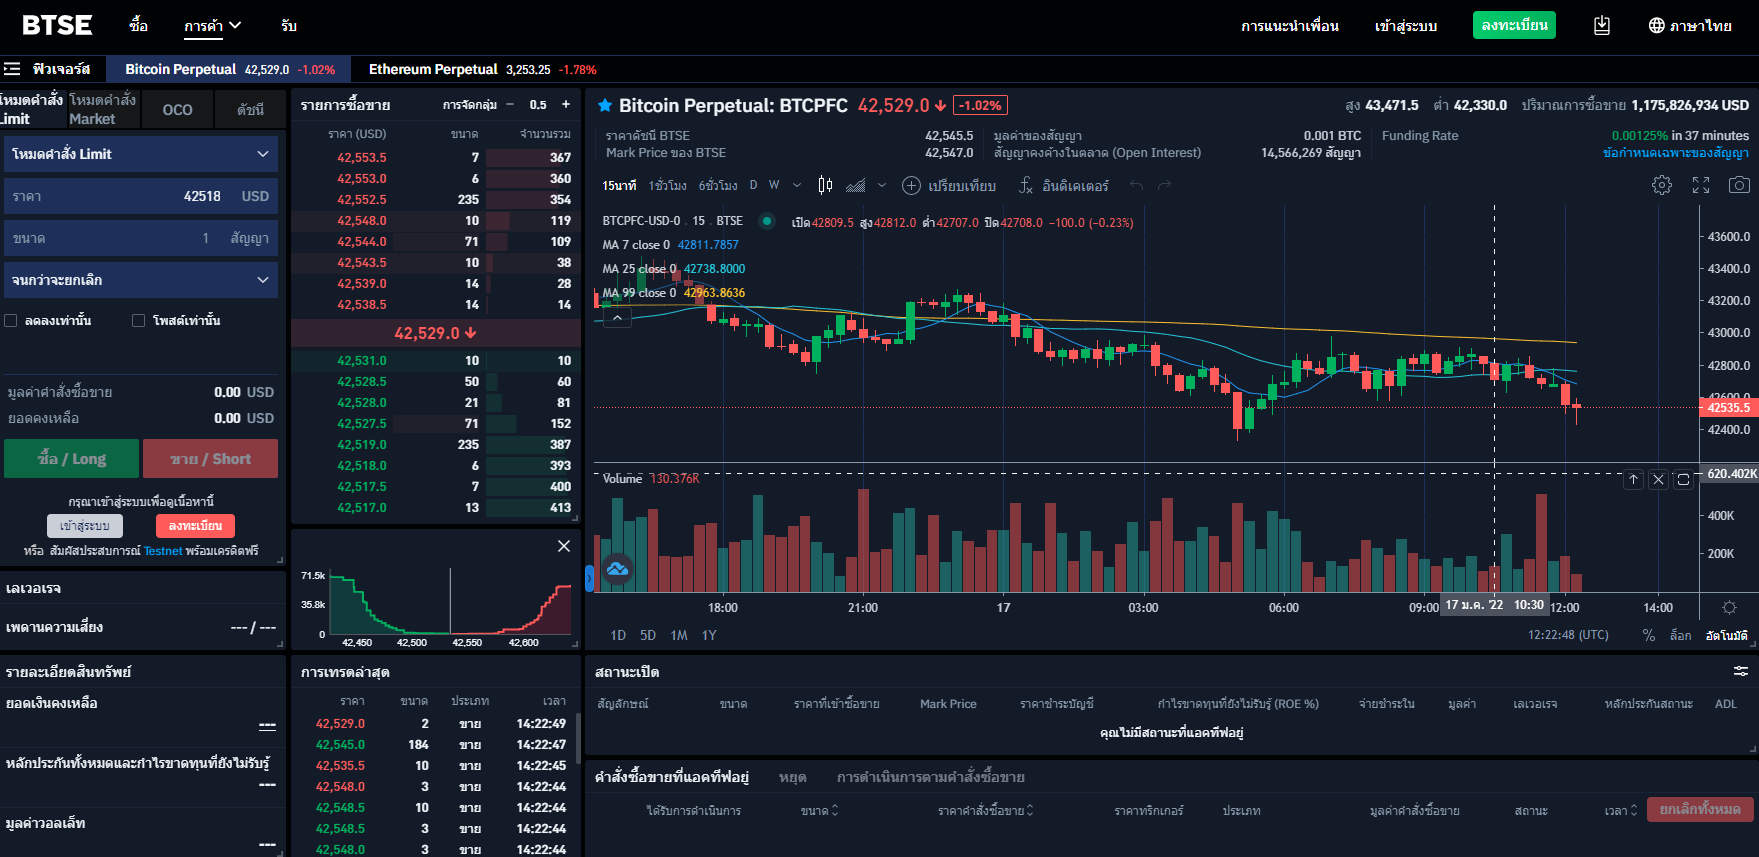Click the TradingView cloud logo on chart
The width and height of the screenshot is (1759, 857).
617,569
